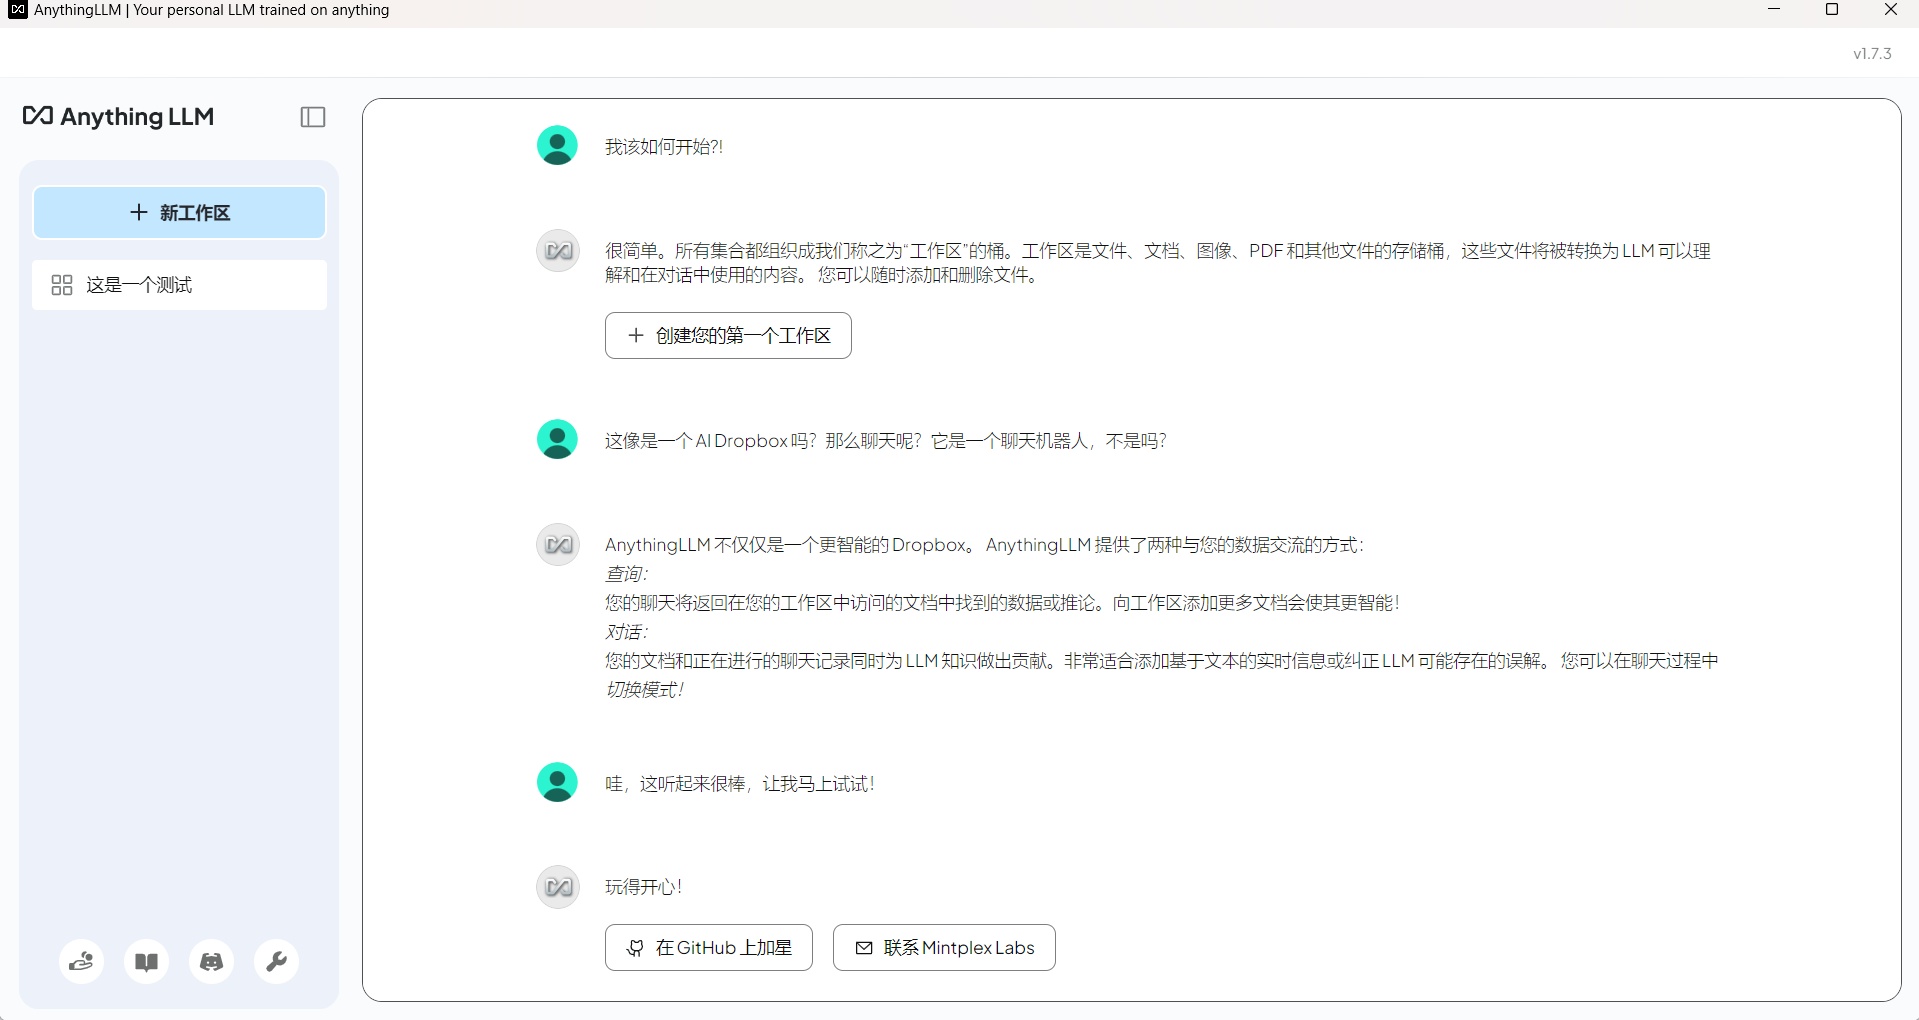Open settings with the wrench icon

point(277,962)
